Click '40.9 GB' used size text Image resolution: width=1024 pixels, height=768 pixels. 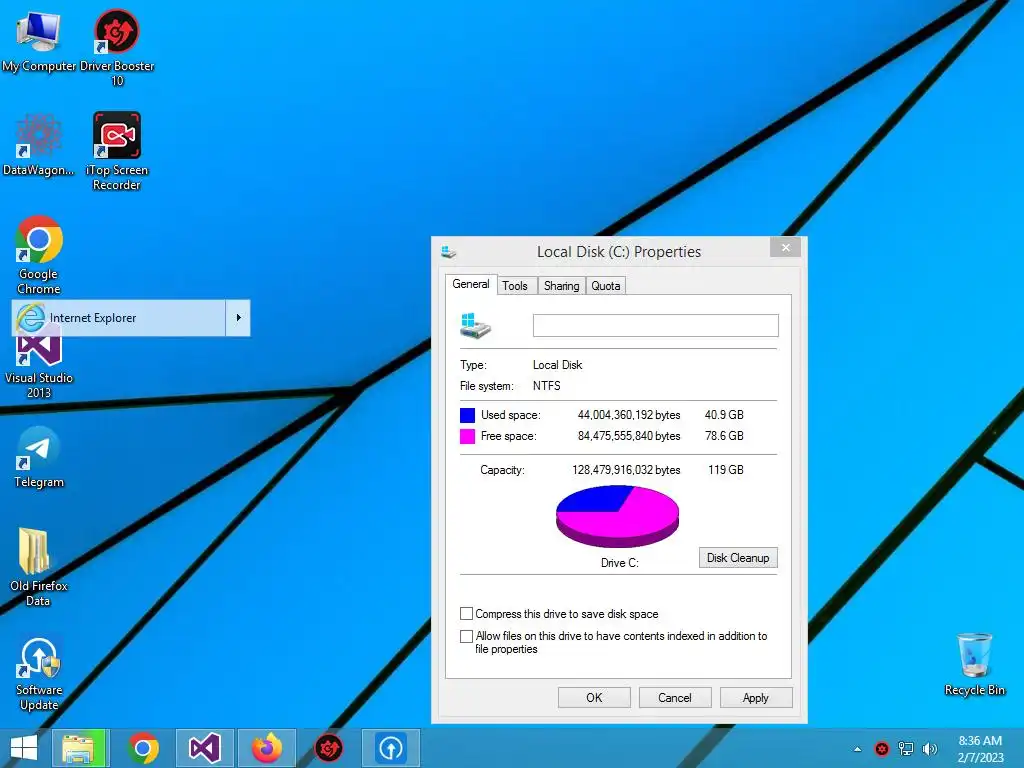pyautogui.click(x=724, y=415)
